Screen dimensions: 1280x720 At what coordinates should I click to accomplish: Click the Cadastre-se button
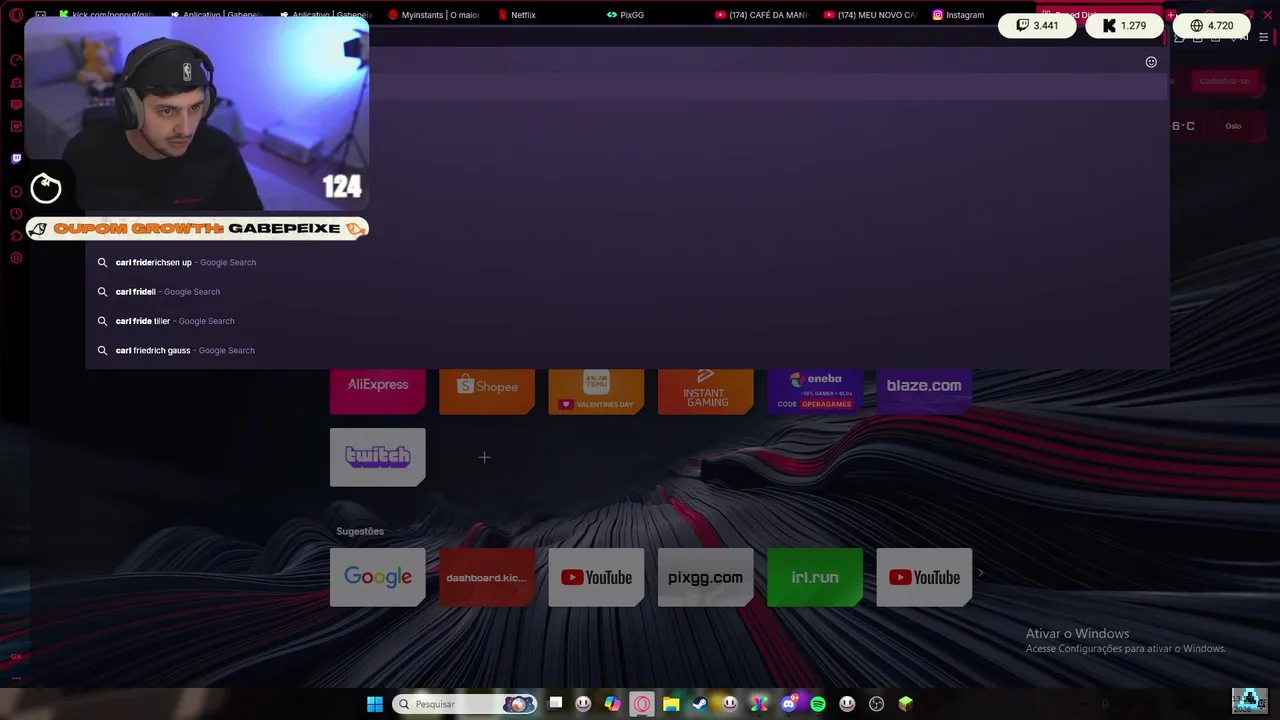click(1225, 81)
